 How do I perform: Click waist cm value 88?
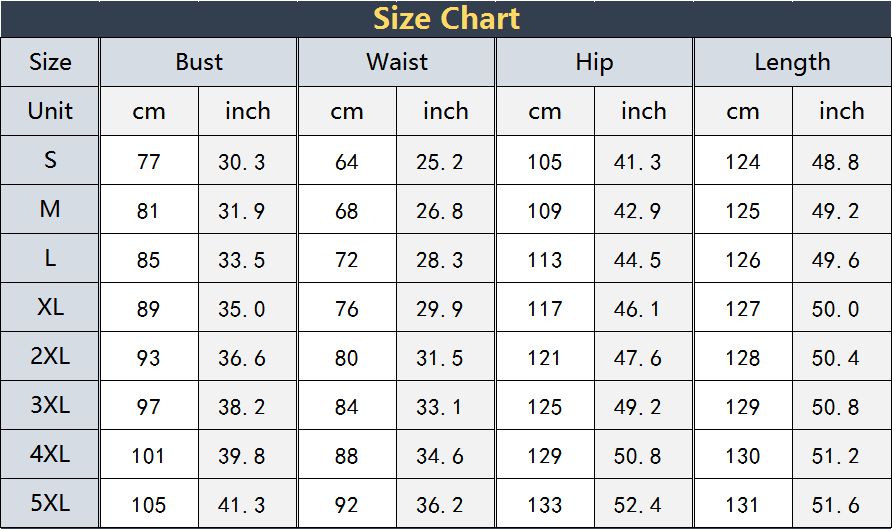(x=347, y=456)
